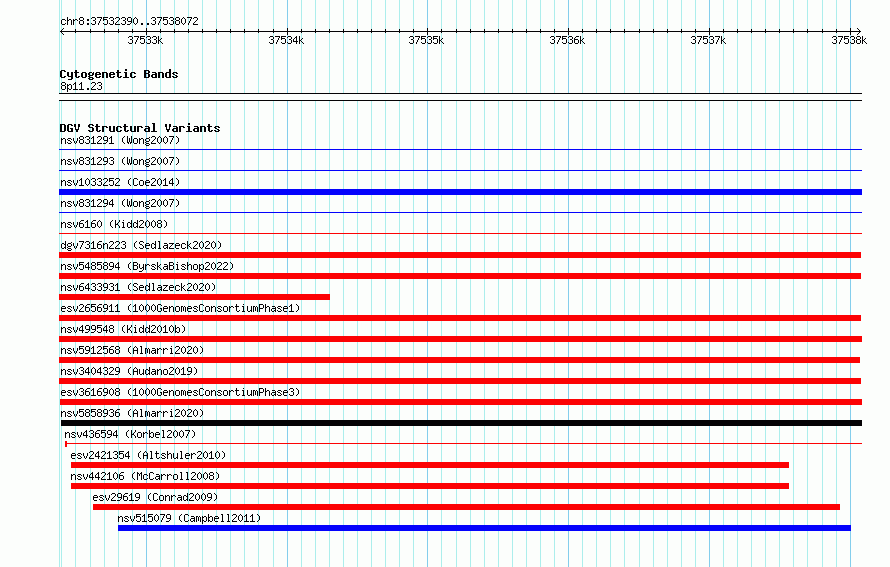Click the 37538k ruler mark

[849, 40]
